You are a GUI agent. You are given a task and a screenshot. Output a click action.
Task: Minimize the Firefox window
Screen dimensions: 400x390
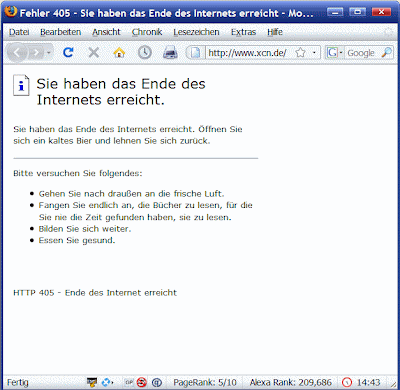pos(335,12)
